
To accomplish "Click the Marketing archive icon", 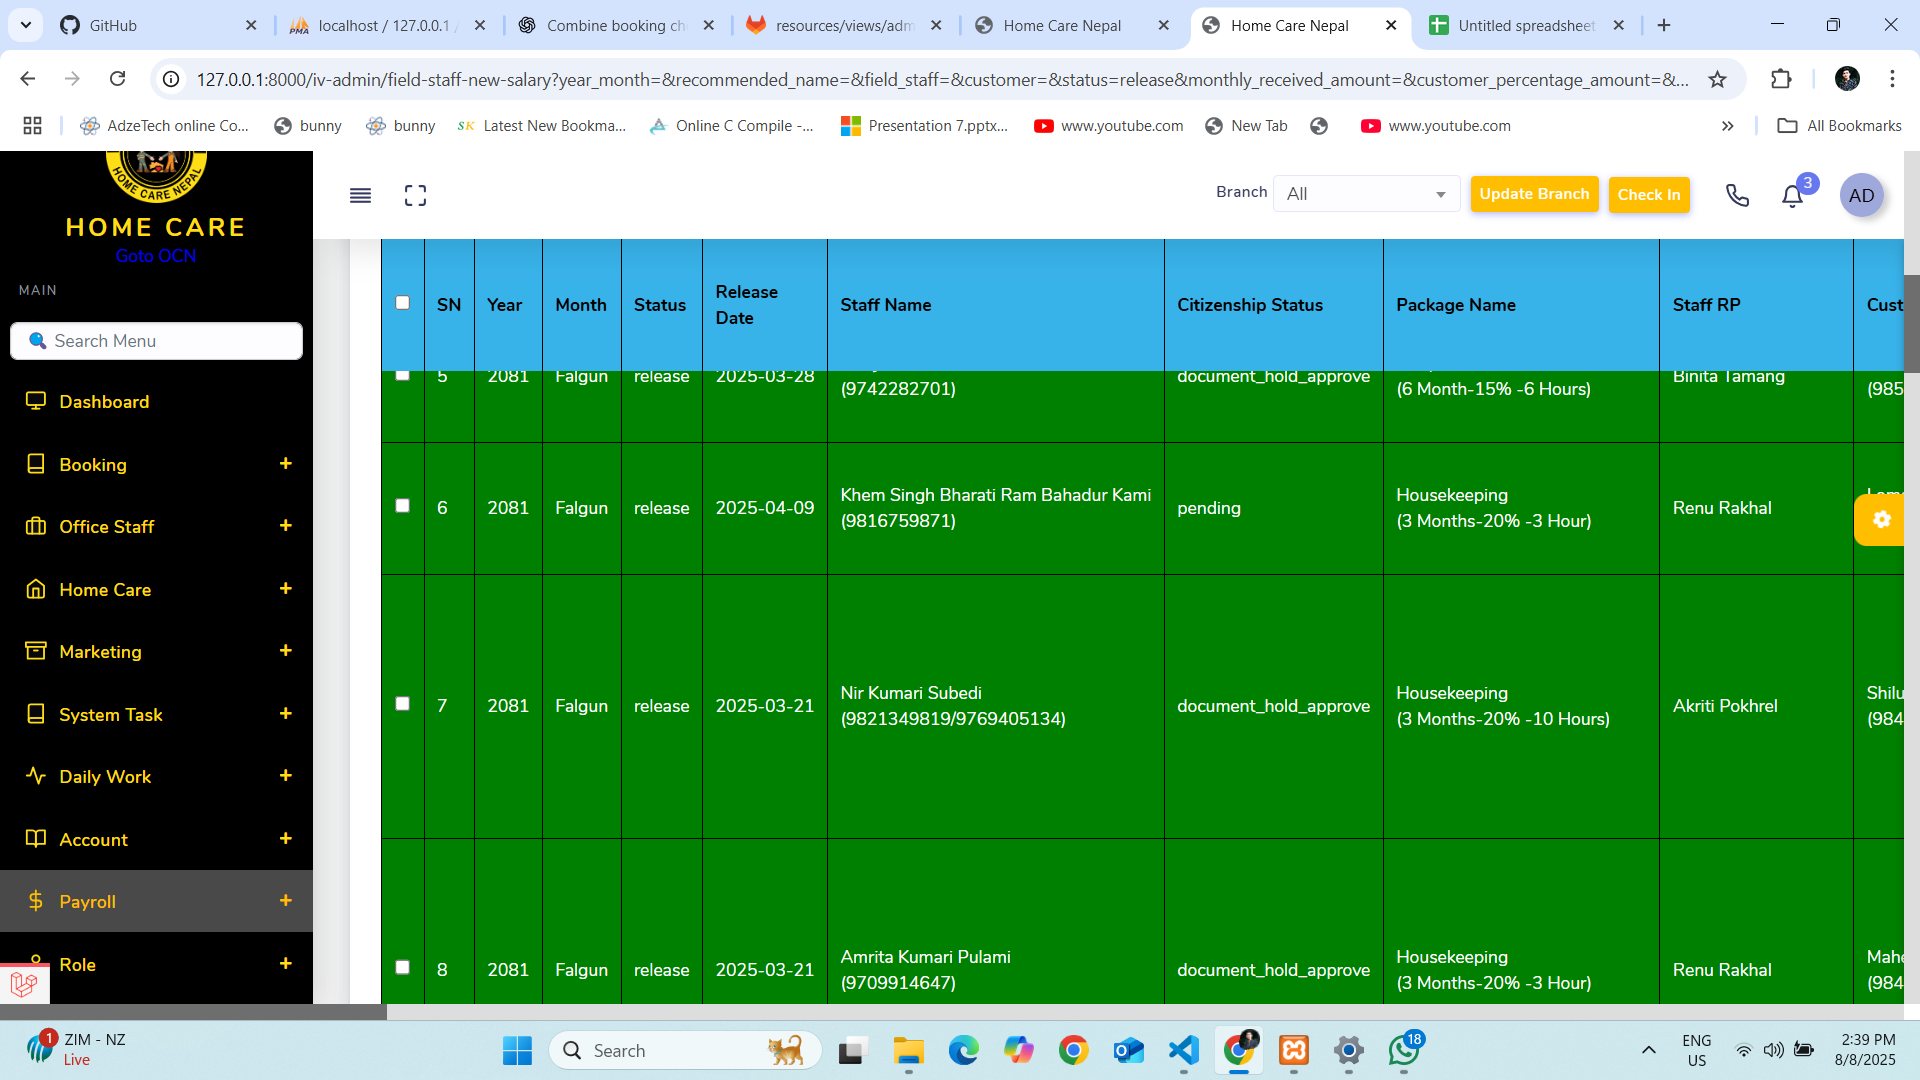I will click(36, 651).
